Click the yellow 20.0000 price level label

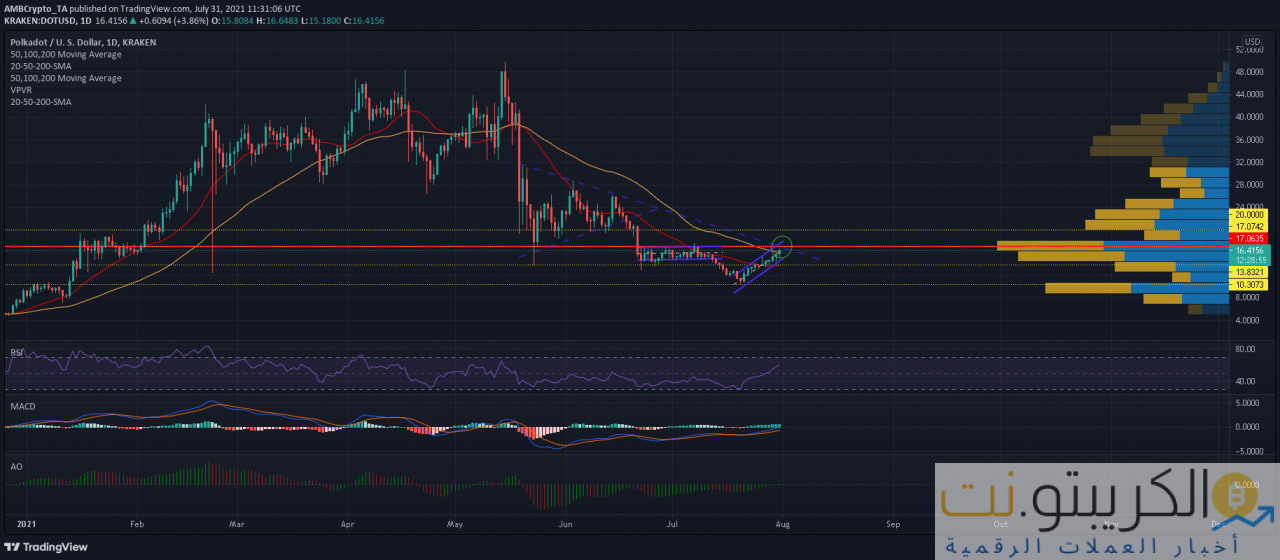1251,214
